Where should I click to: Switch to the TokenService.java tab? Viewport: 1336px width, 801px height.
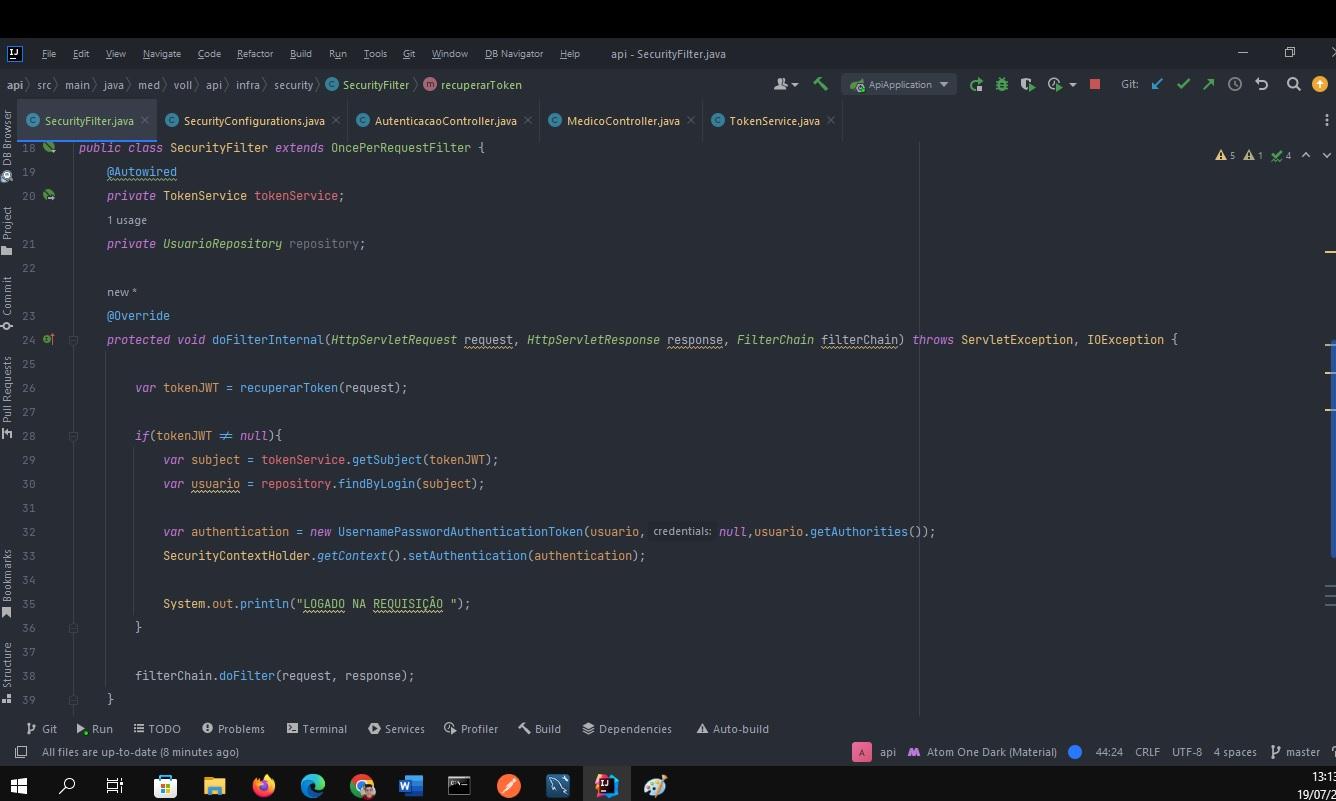[x=774, y=121]
